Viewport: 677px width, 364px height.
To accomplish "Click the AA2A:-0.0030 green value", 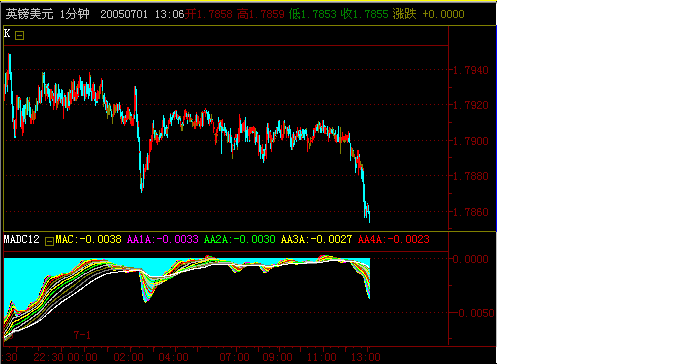I will [240, 239].
